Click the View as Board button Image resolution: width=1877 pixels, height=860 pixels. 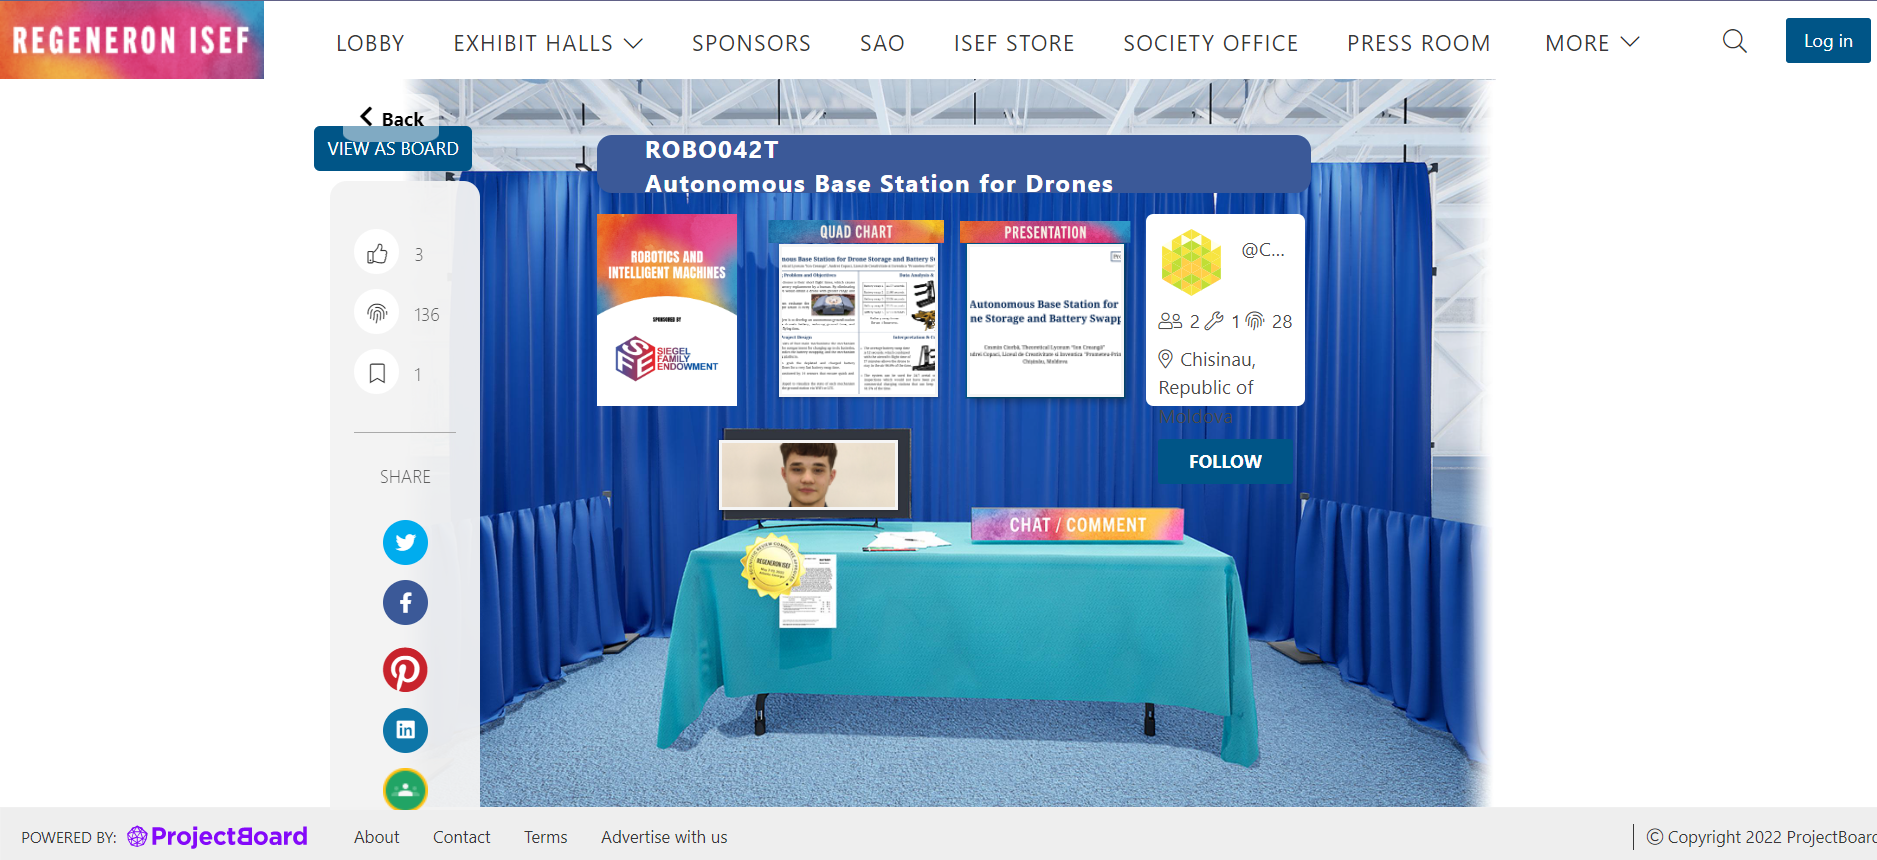pos(393,150)
